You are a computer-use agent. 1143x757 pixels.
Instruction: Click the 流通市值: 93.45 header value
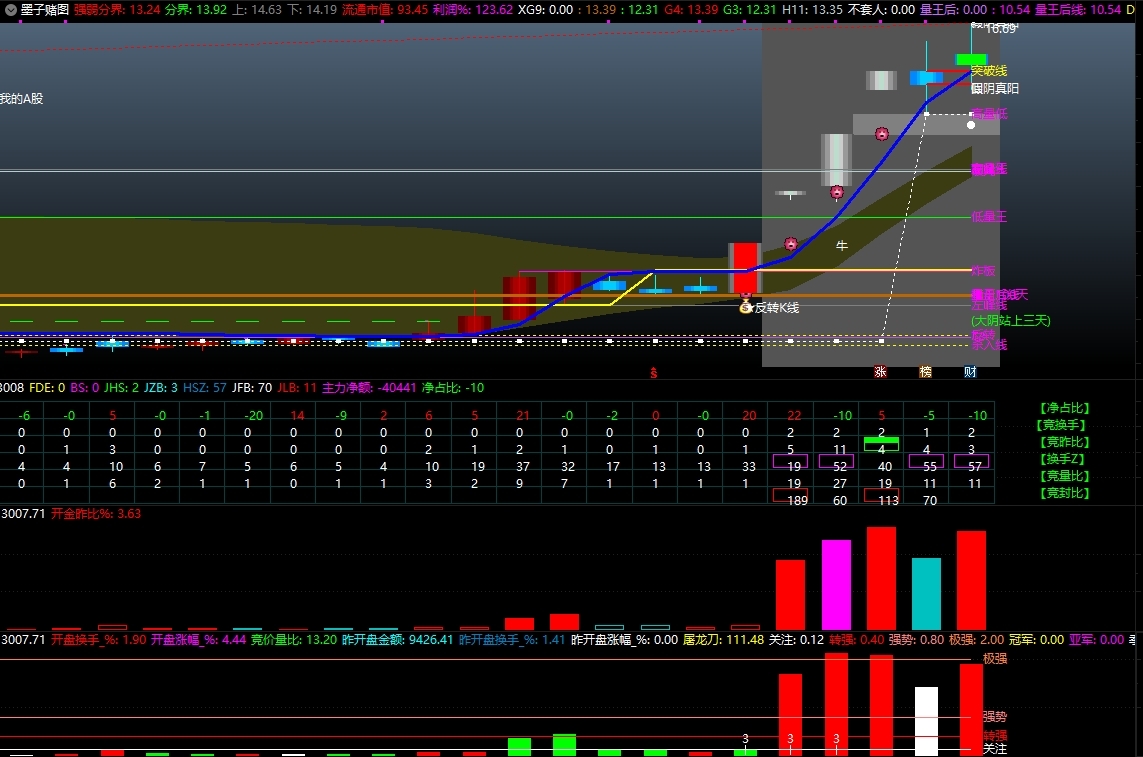[x=384, y=9]
